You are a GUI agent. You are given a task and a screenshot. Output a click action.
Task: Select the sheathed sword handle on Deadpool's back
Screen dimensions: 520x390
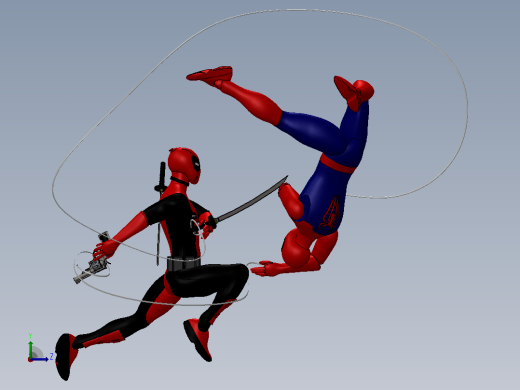162,176
